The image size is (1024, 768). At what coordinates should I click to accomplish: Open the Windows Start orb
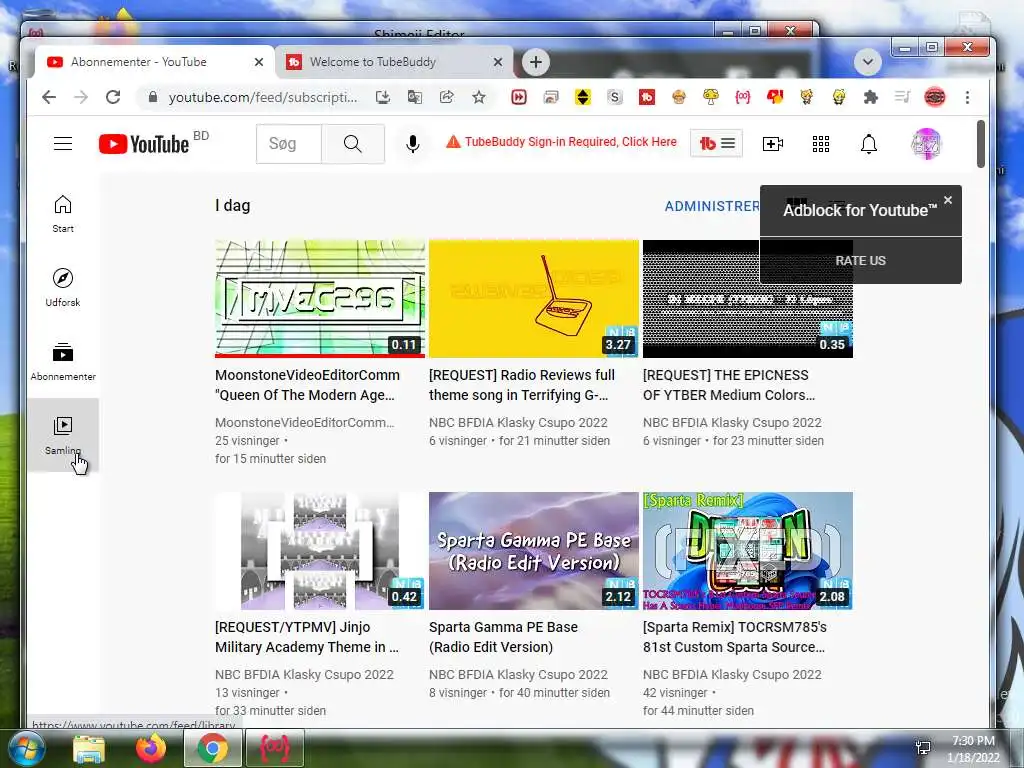click(25, 748)
